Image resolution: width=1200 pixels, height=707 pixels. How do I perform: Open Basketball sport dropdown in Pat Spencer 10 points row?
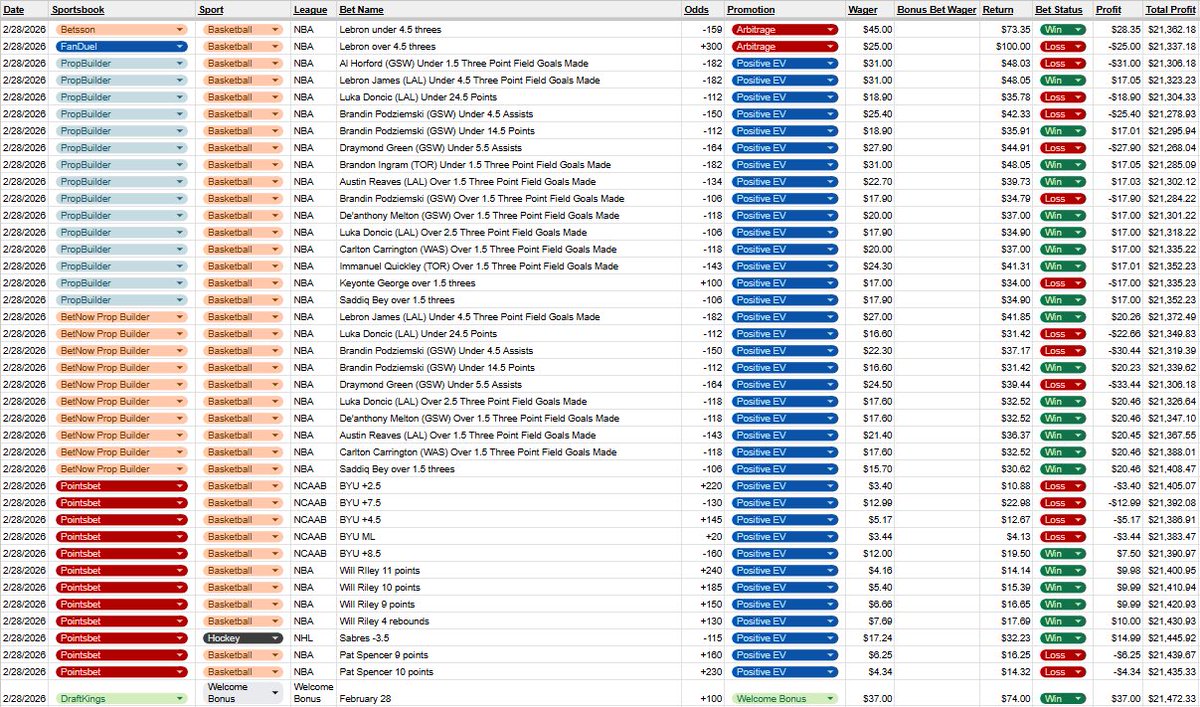244,671
